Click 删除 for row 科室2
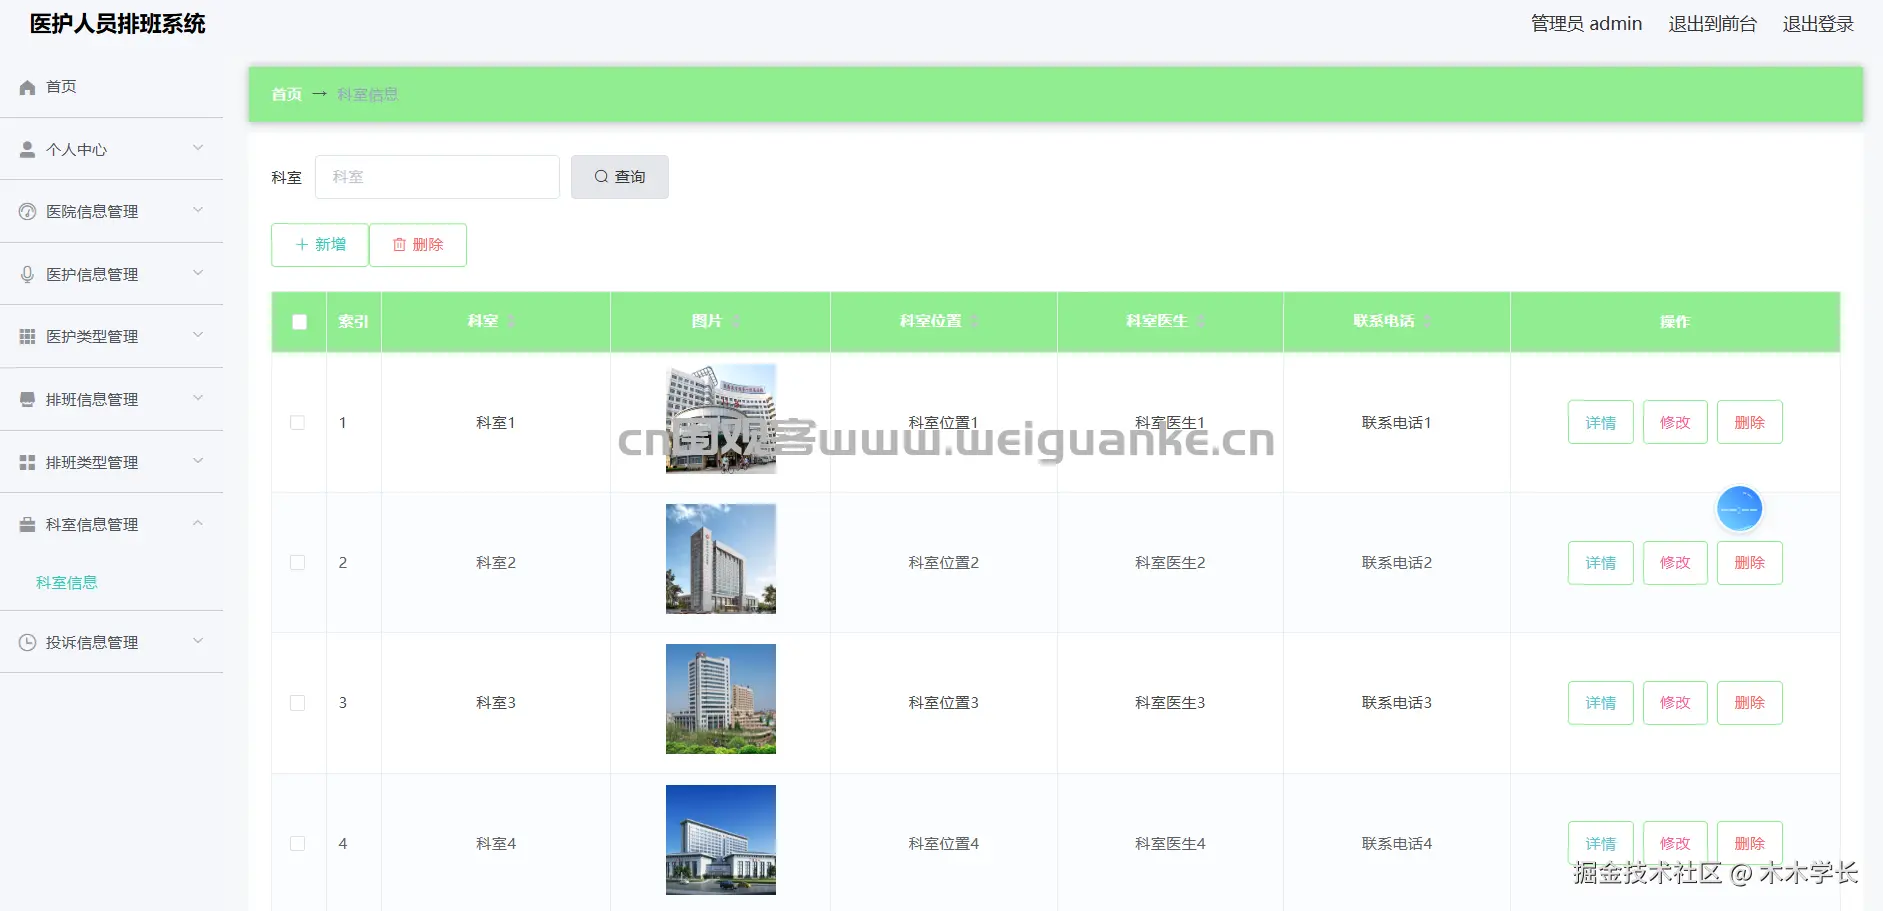 1750,563
